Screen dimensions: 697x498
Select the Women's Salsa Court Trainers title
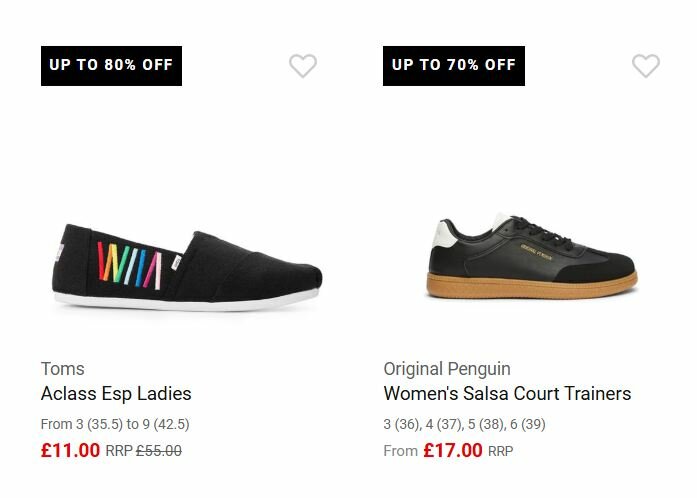tap(507, 393)
